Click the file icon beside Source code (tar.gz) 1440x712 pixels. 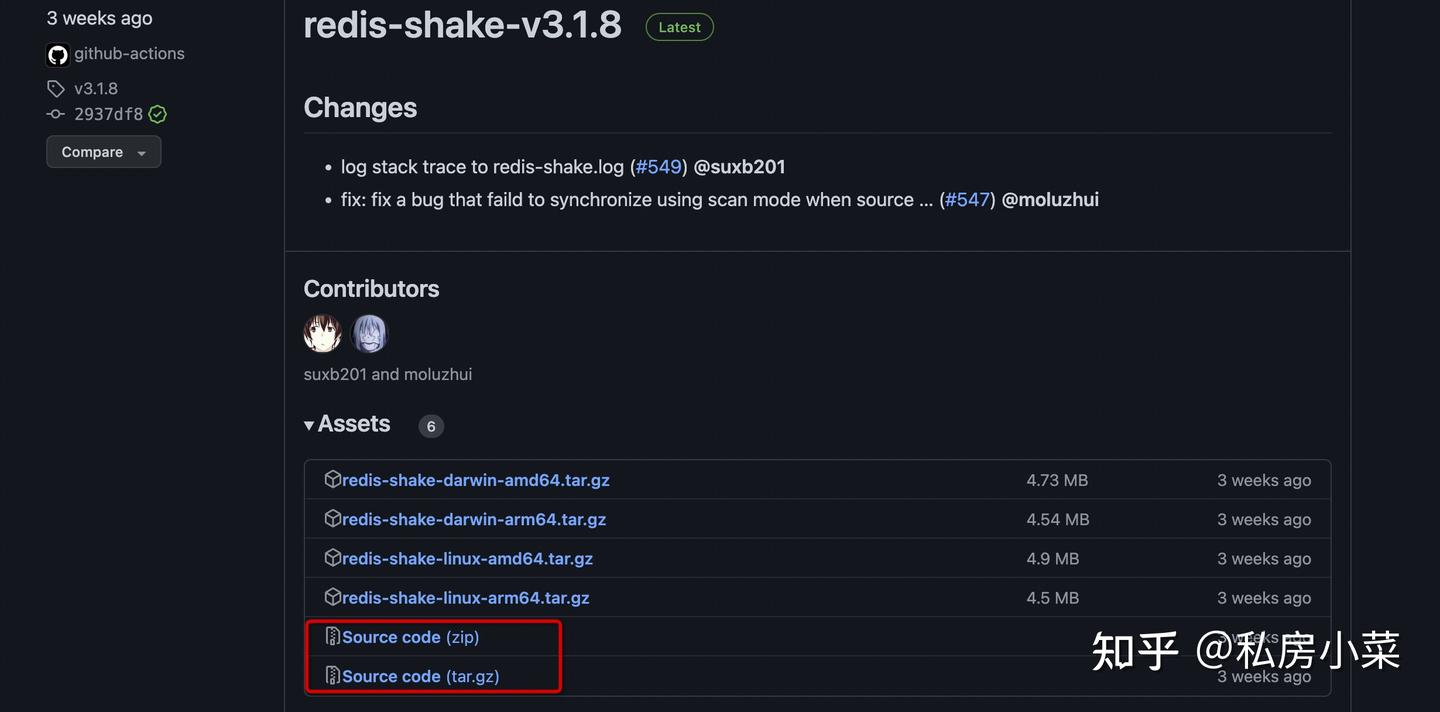click(x=333, y=675)
